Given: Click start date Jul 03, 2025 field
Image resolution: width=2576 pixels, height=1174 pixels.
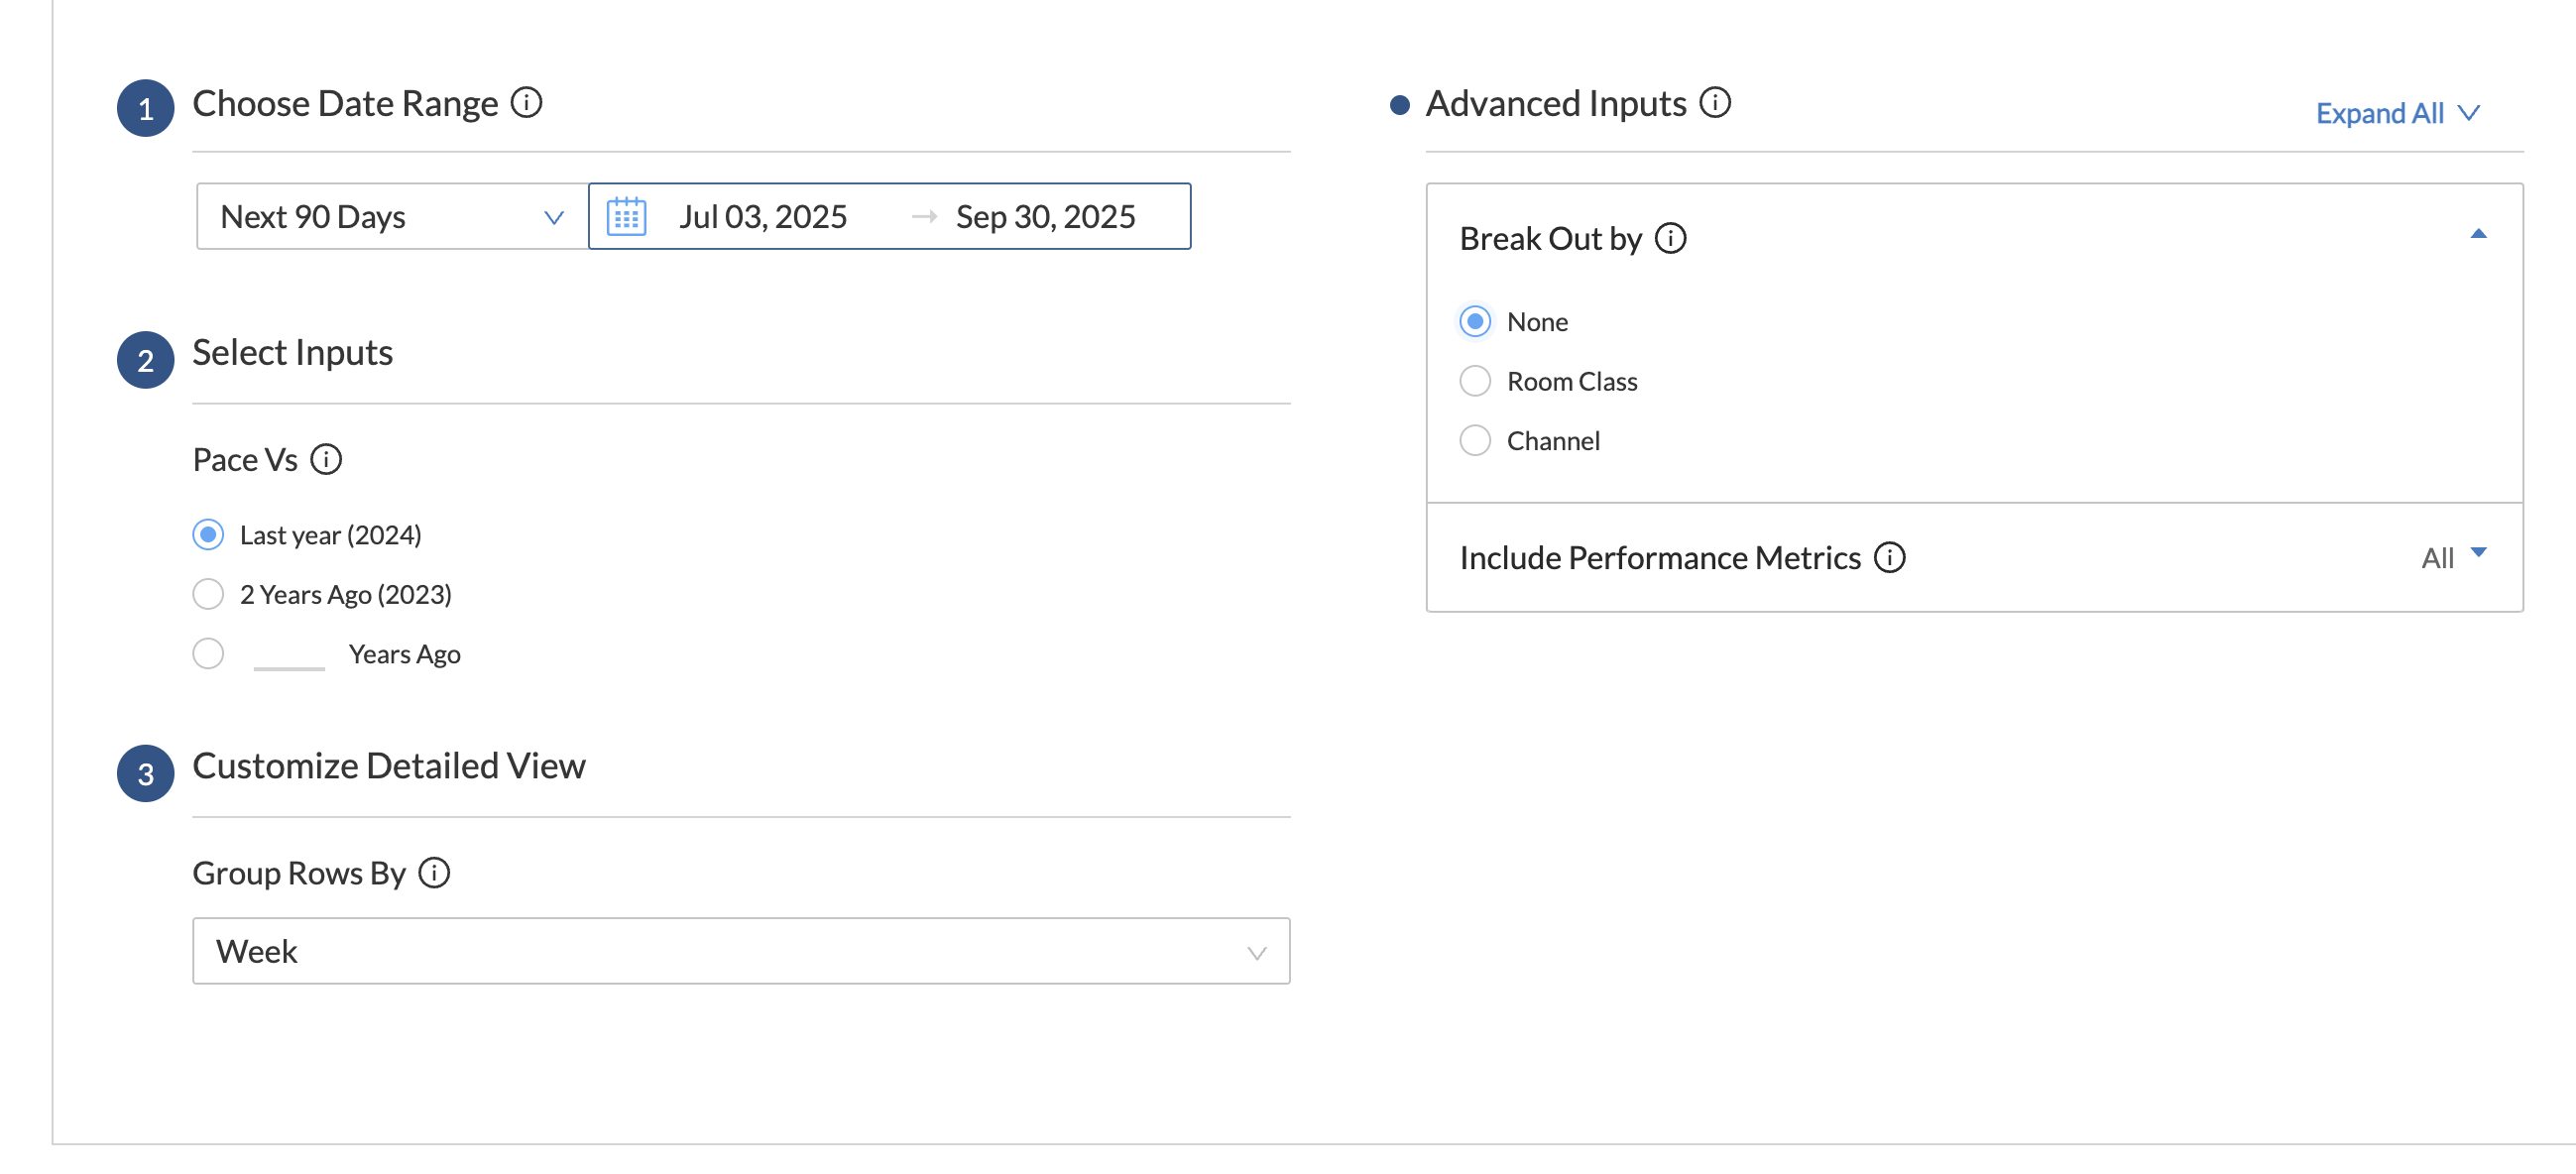Looking at the screenshot, I should [763, 217].
